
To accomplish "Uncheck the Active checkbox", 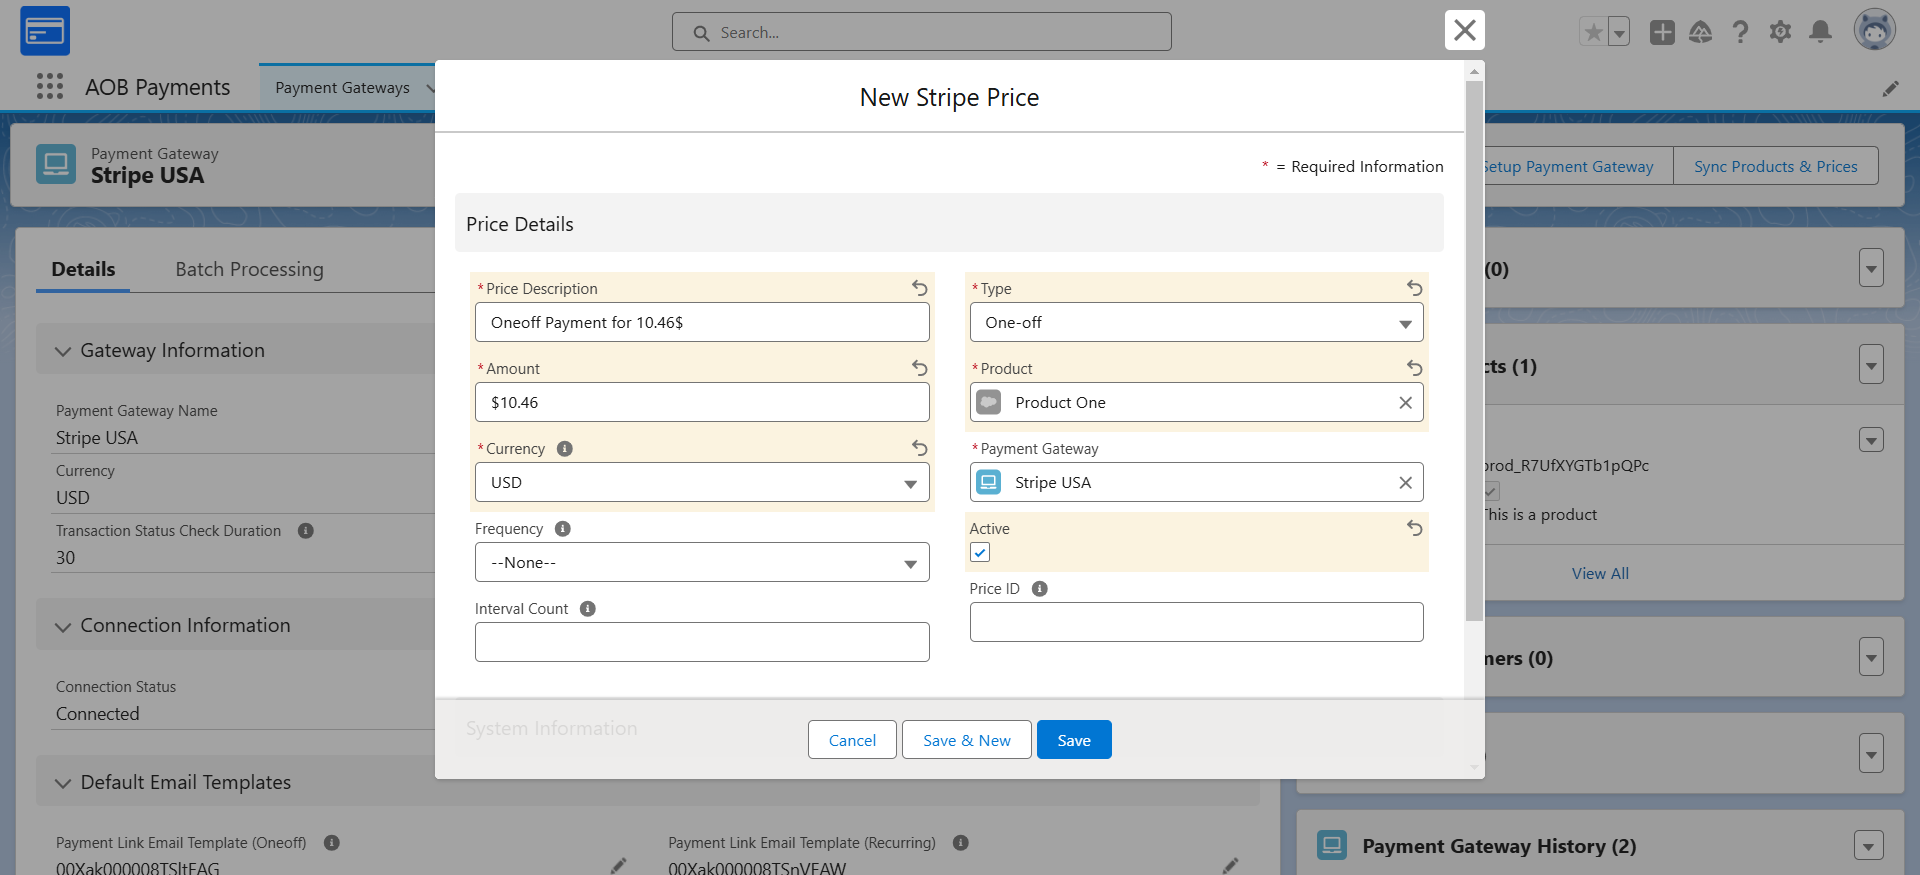I will [980, 553].
